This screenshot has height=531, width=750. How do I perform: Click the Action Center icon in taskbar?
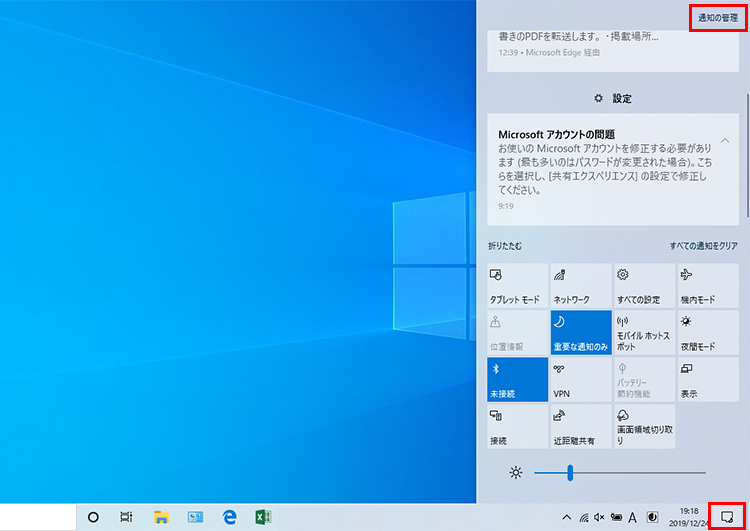727,517
